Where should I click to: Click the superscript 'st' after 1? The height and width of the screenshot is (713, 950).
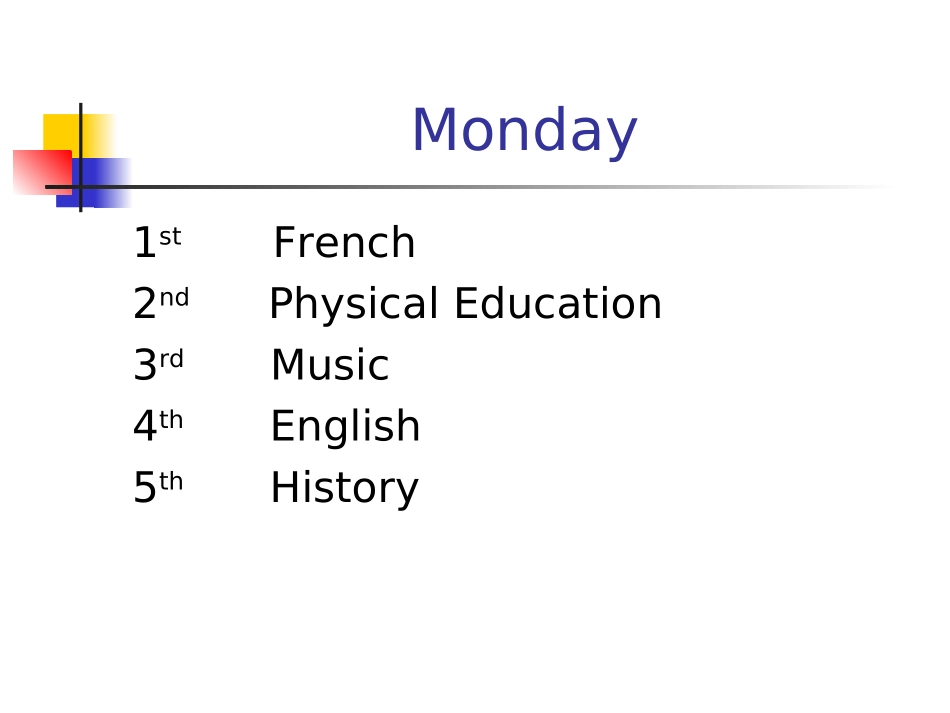[170, 236]
